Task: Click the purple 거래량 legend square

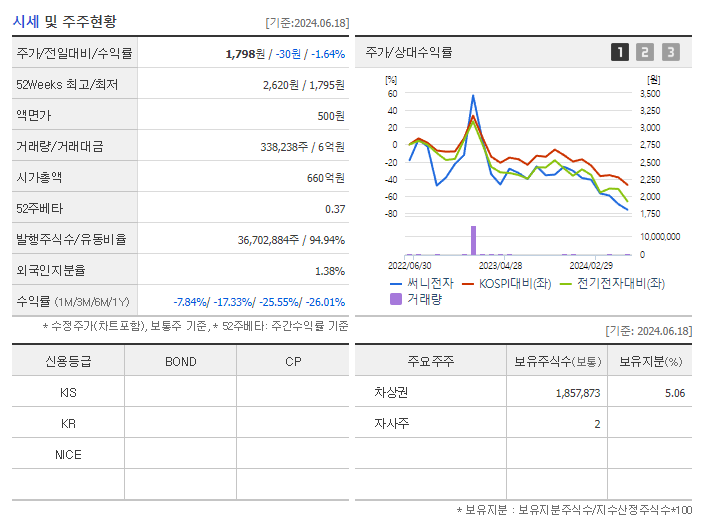Action: (396, 299)
